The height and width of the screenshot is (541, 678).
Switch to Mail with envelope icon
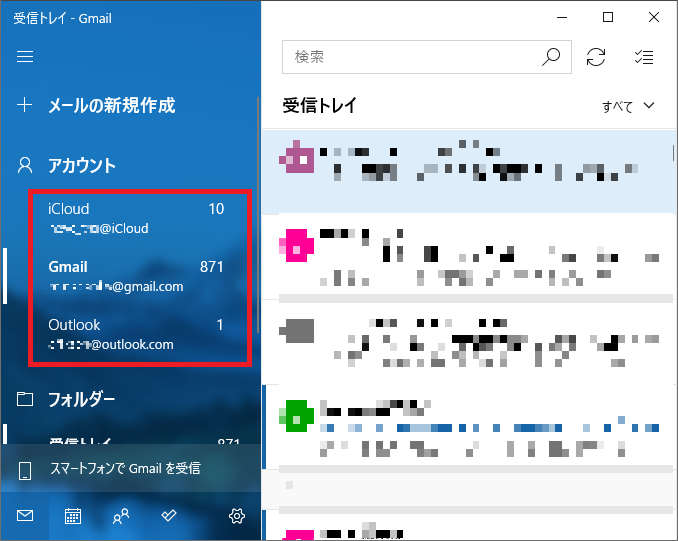click(x=25, y=515)
